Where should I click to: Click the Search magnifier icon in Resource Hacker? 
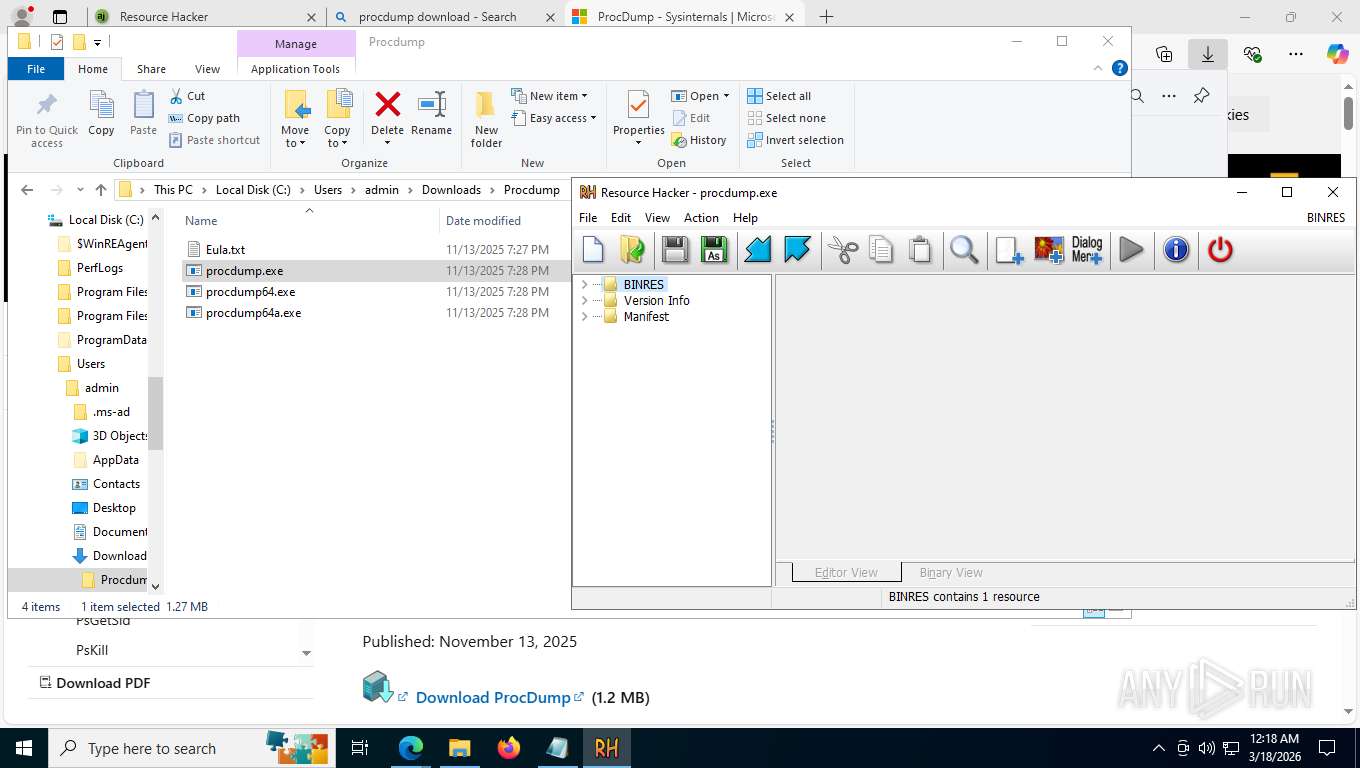(x=964, y=250)
